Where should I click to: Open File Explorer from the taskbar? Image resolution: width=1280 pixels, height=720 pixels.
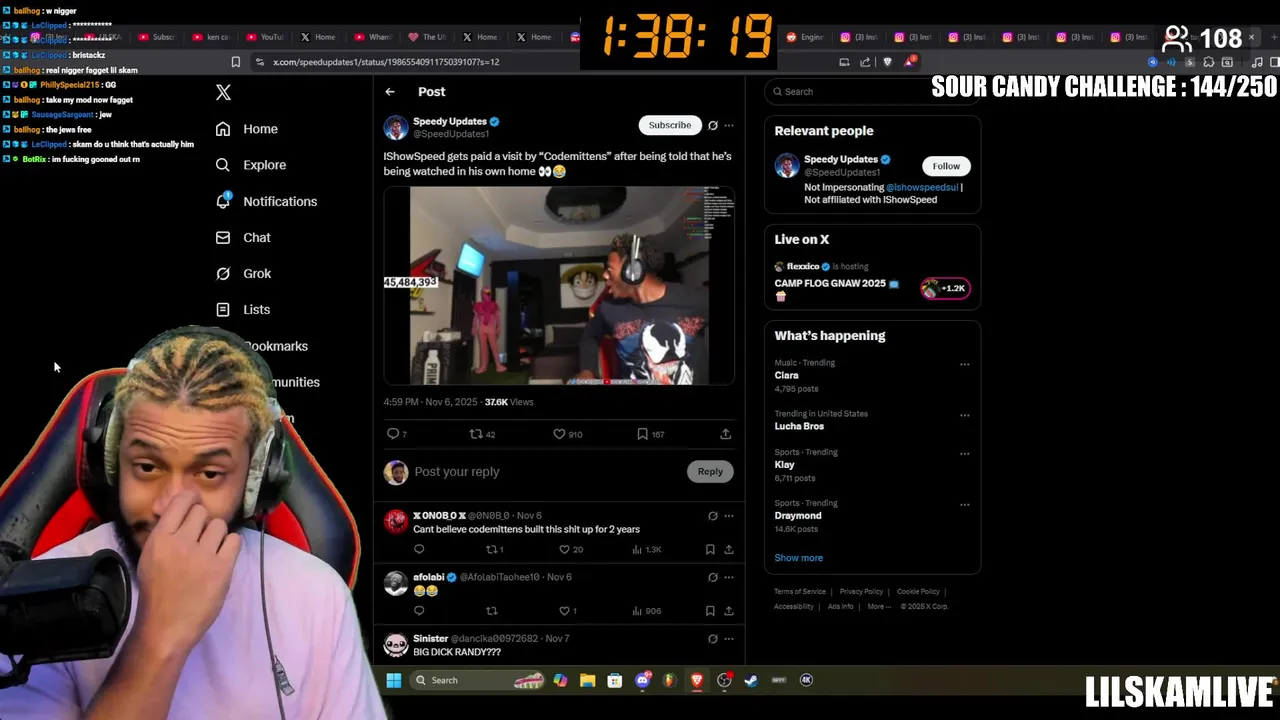(x=588, y=680)
